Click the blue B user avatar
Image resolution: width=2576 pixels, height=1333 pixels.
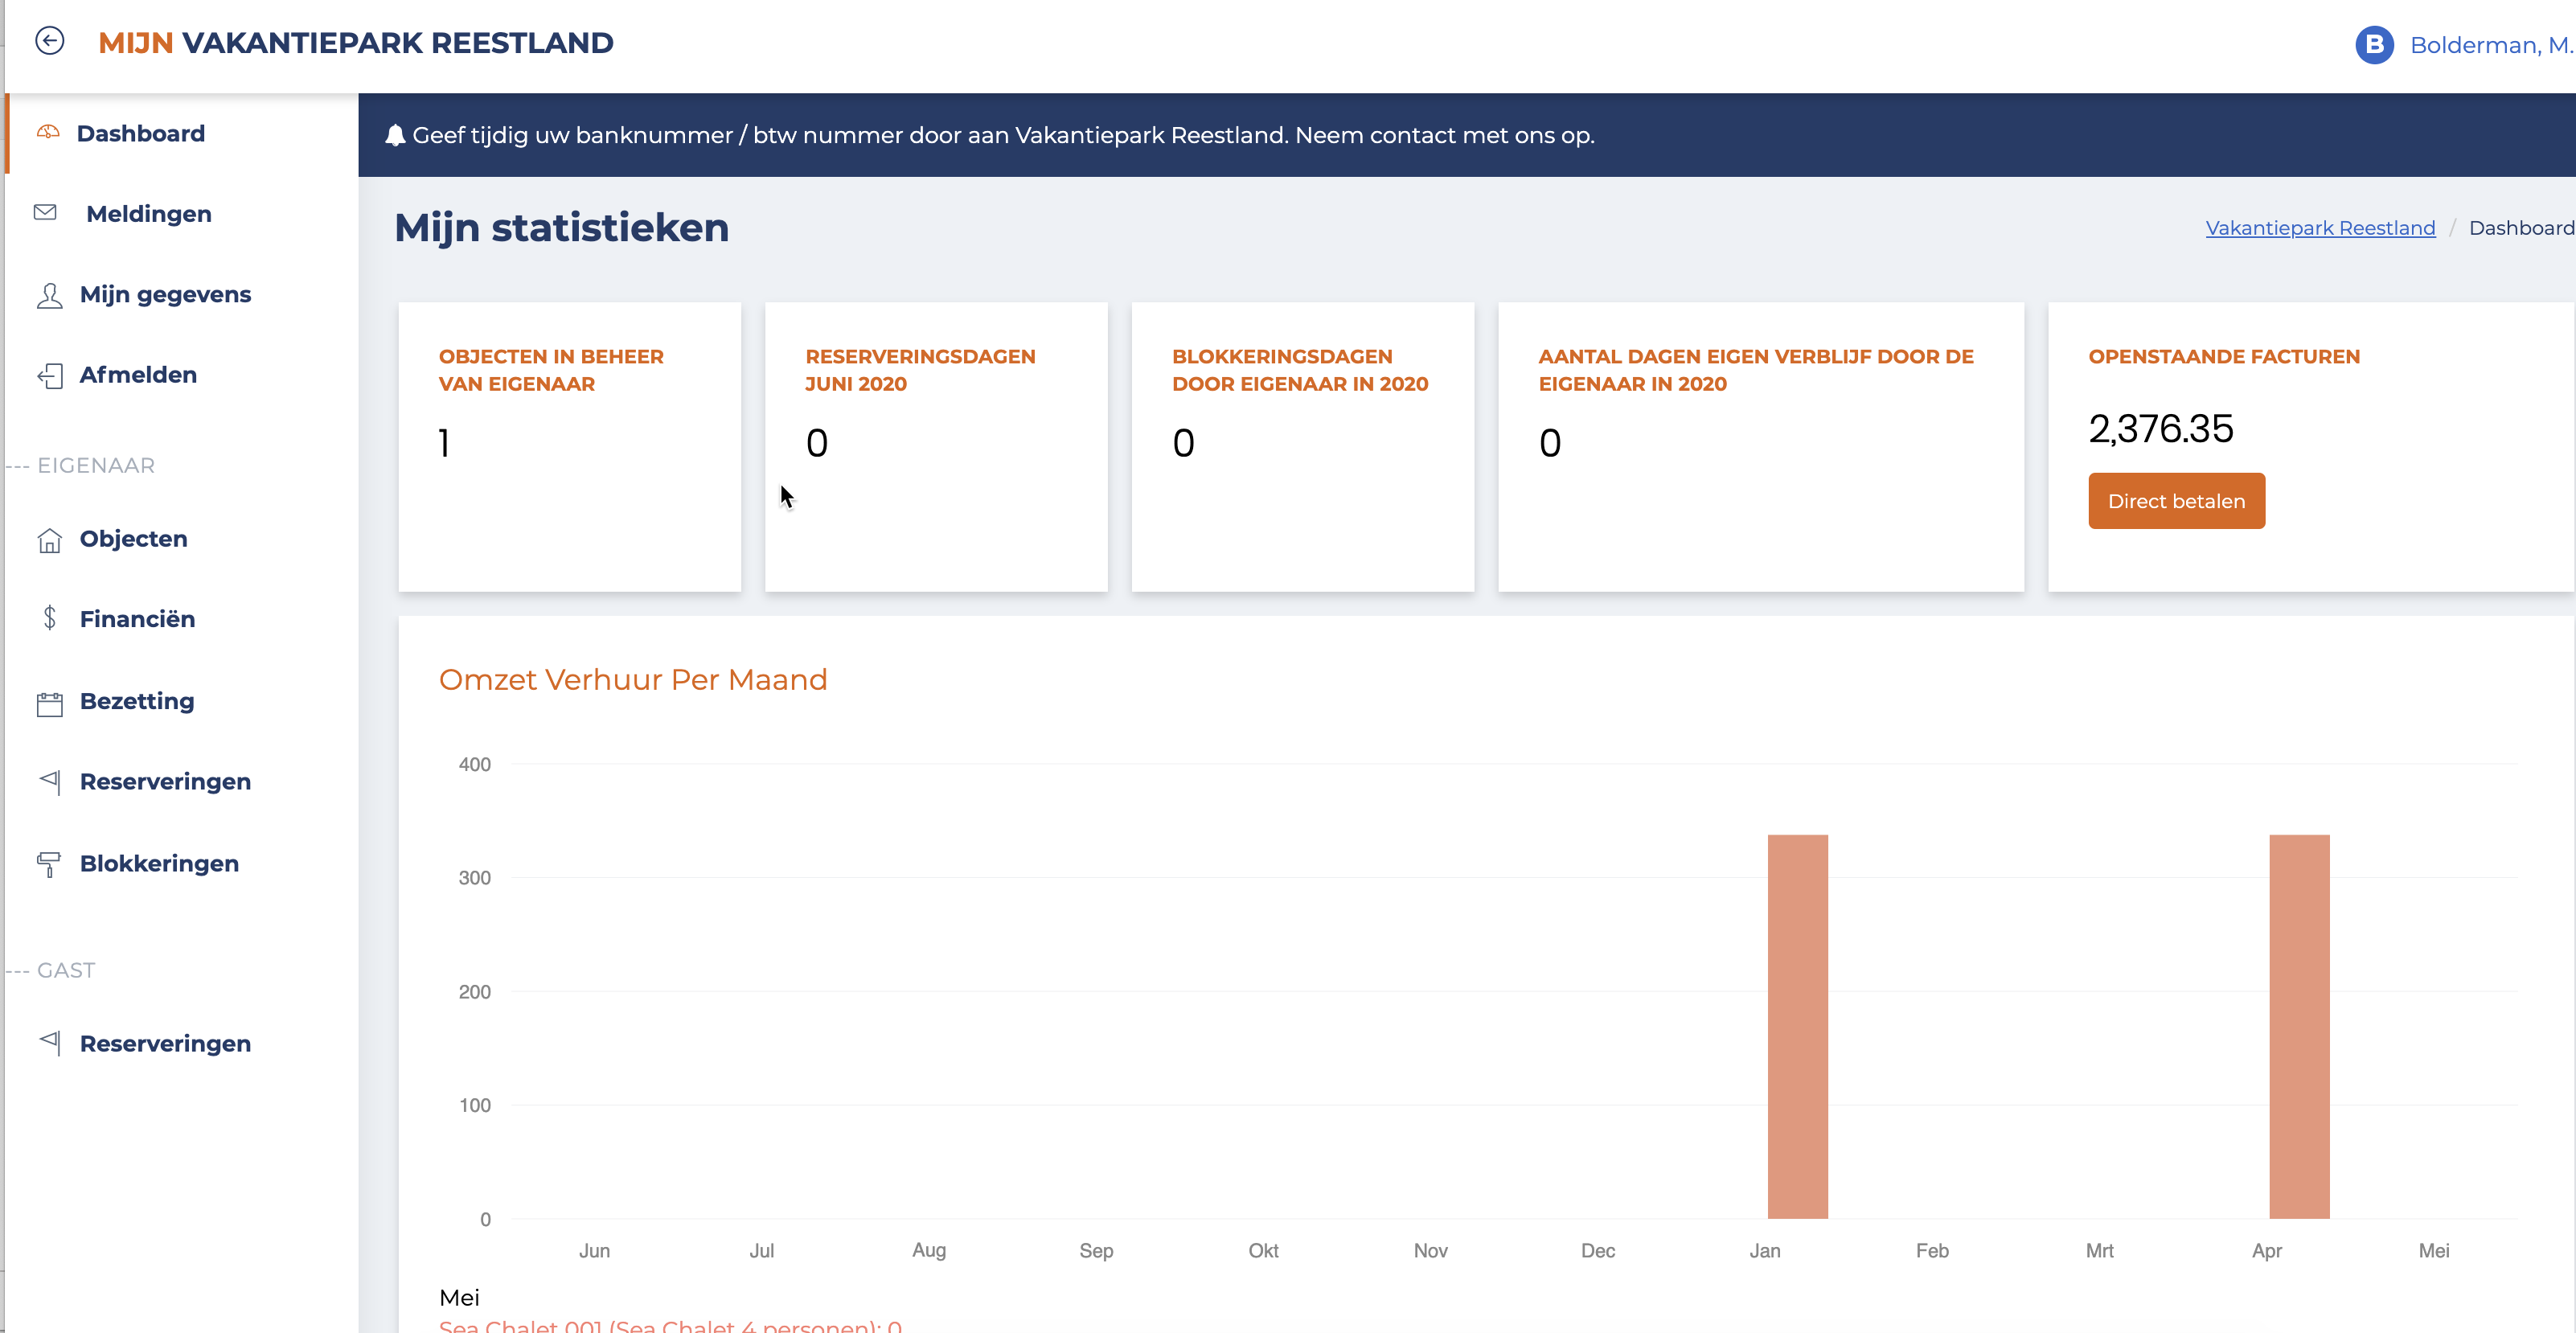tap(2374, 45)
